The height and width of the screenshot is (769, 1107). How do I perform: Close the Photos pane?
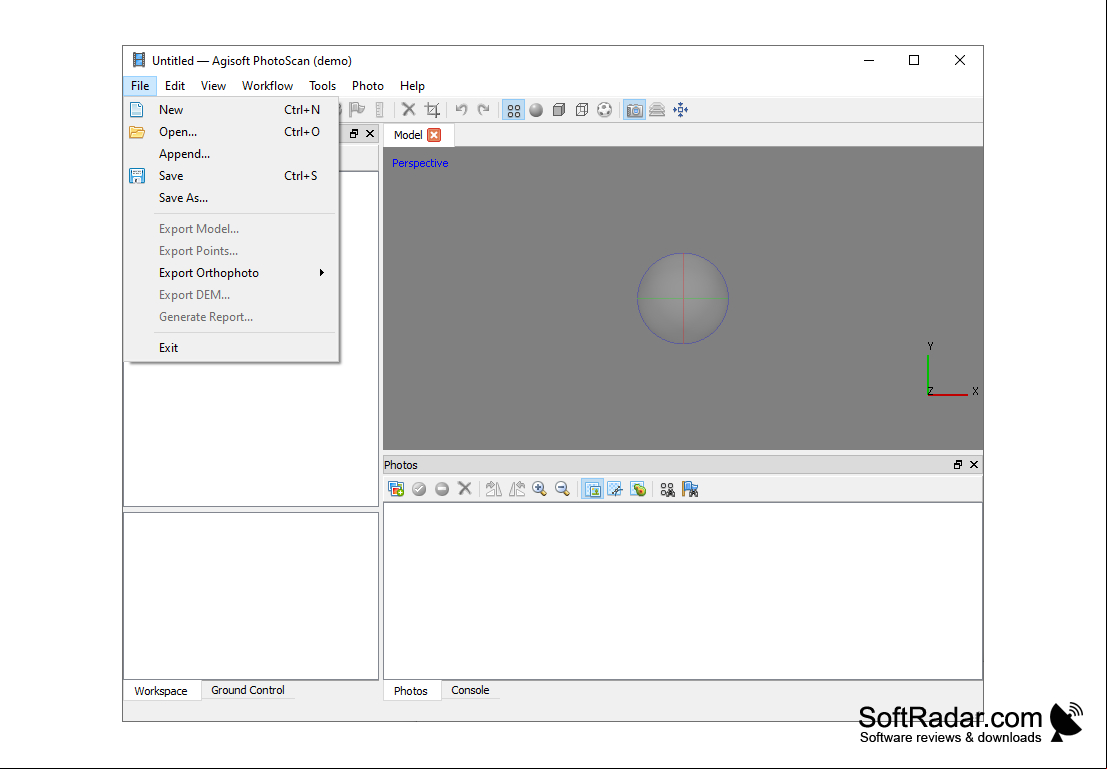pos(974,465)
